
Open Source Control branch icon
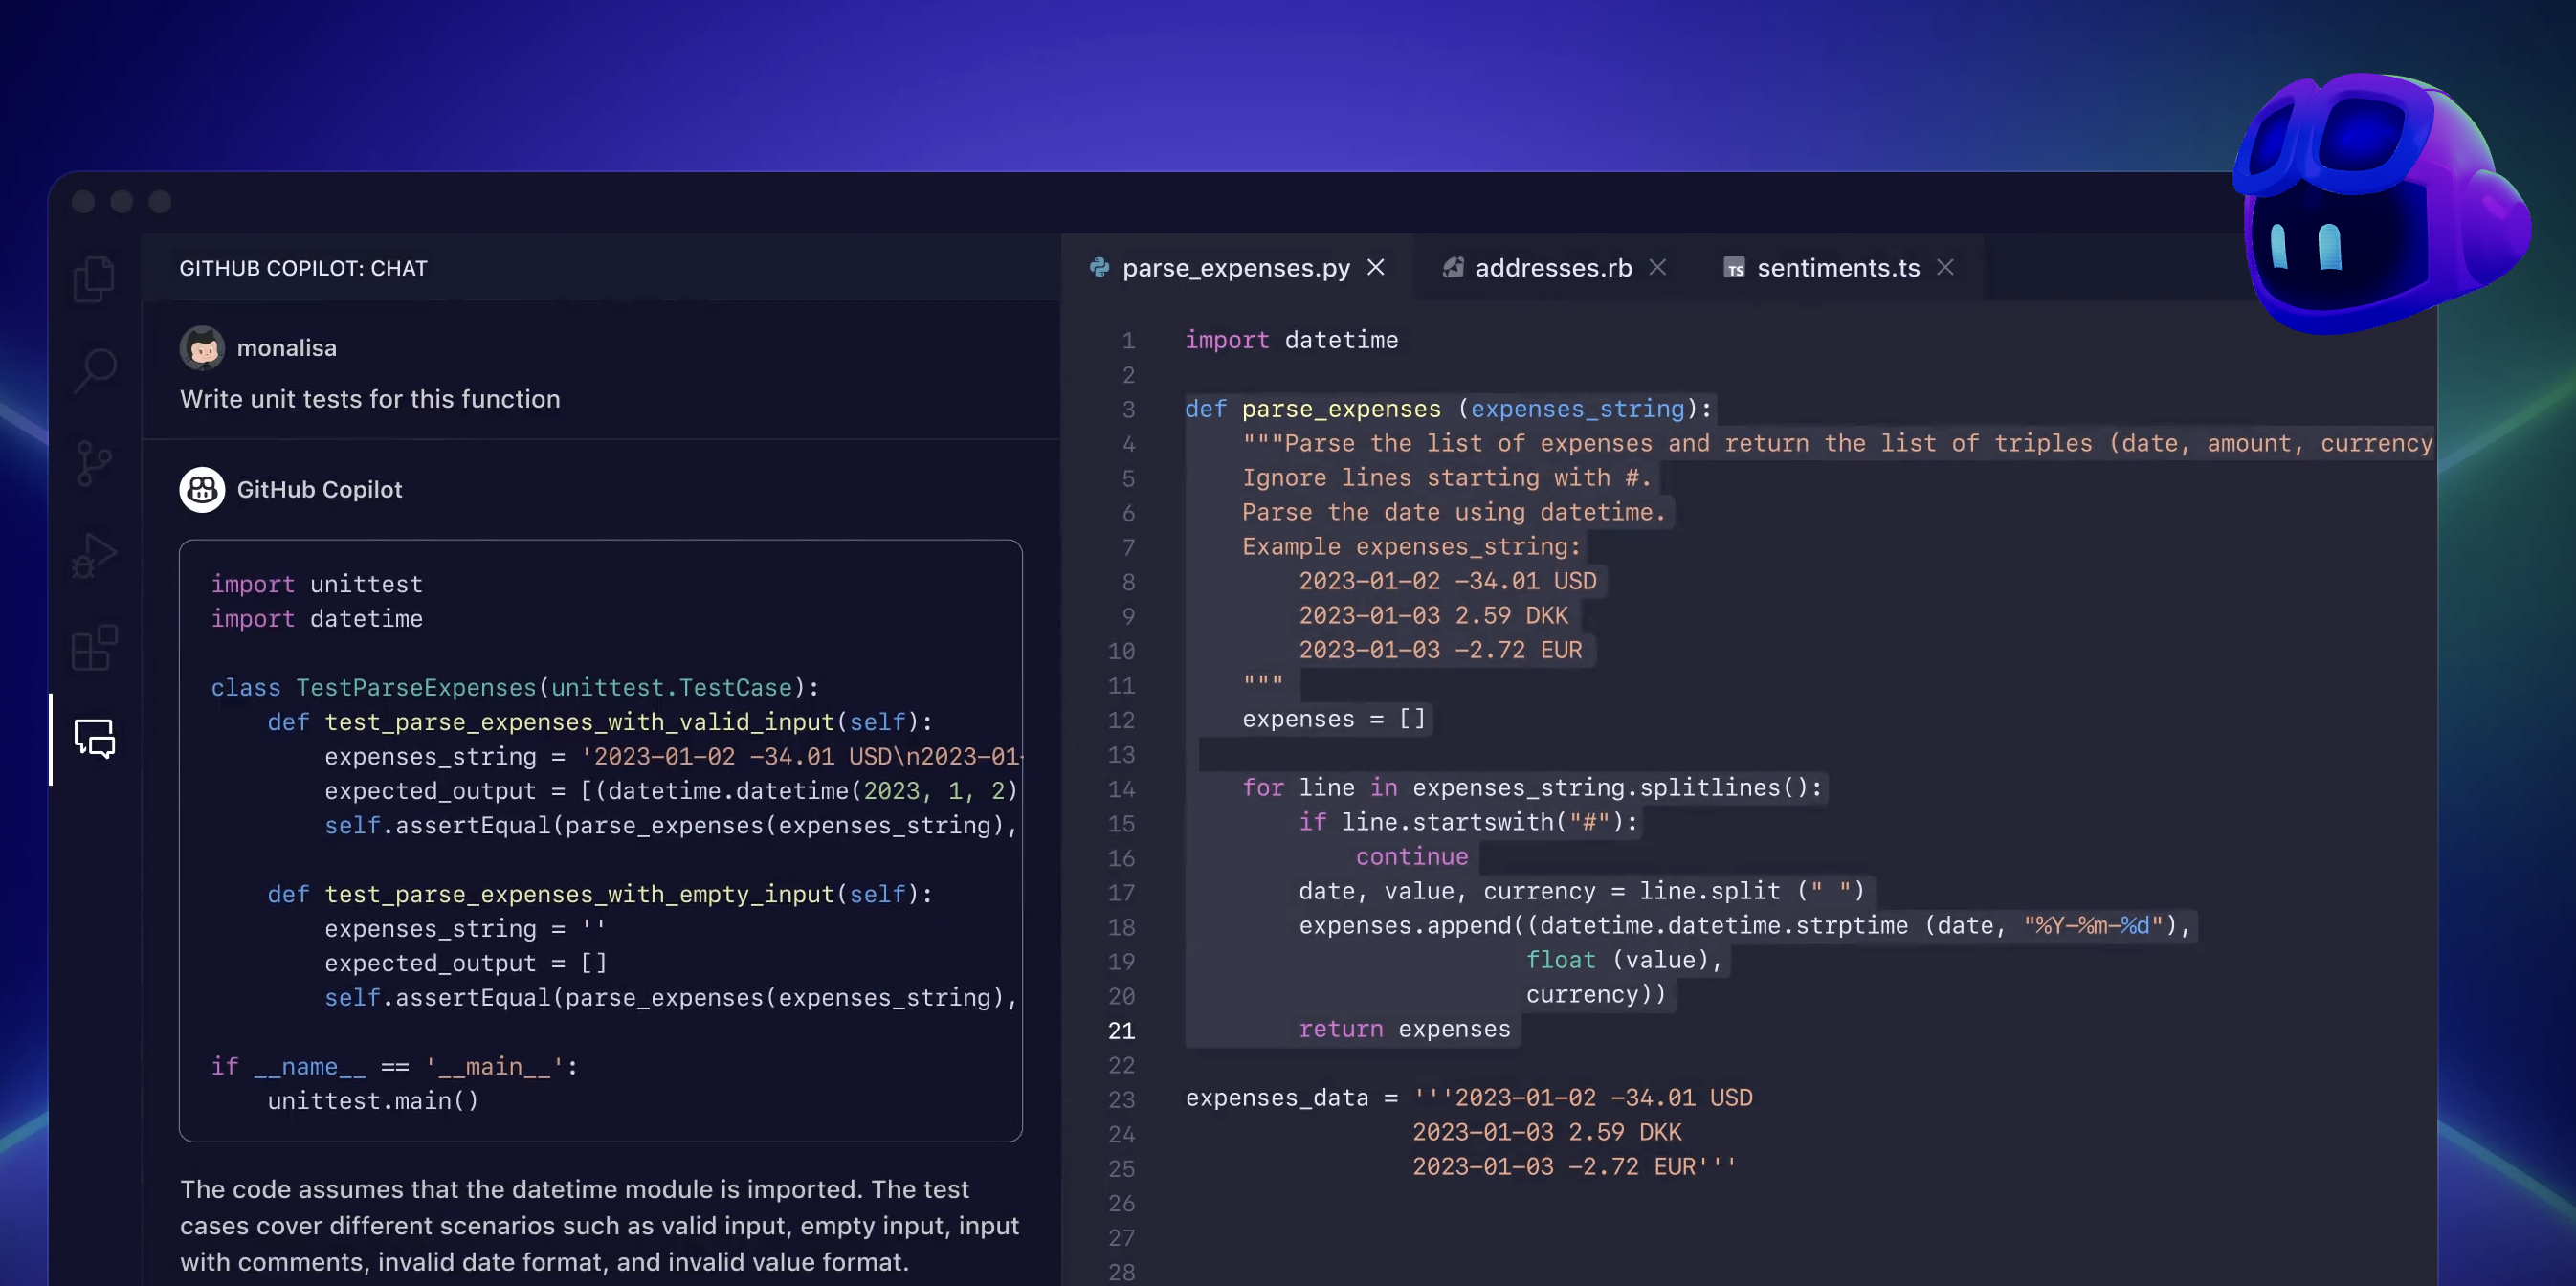pyautogui.click(x=94, y=463)
